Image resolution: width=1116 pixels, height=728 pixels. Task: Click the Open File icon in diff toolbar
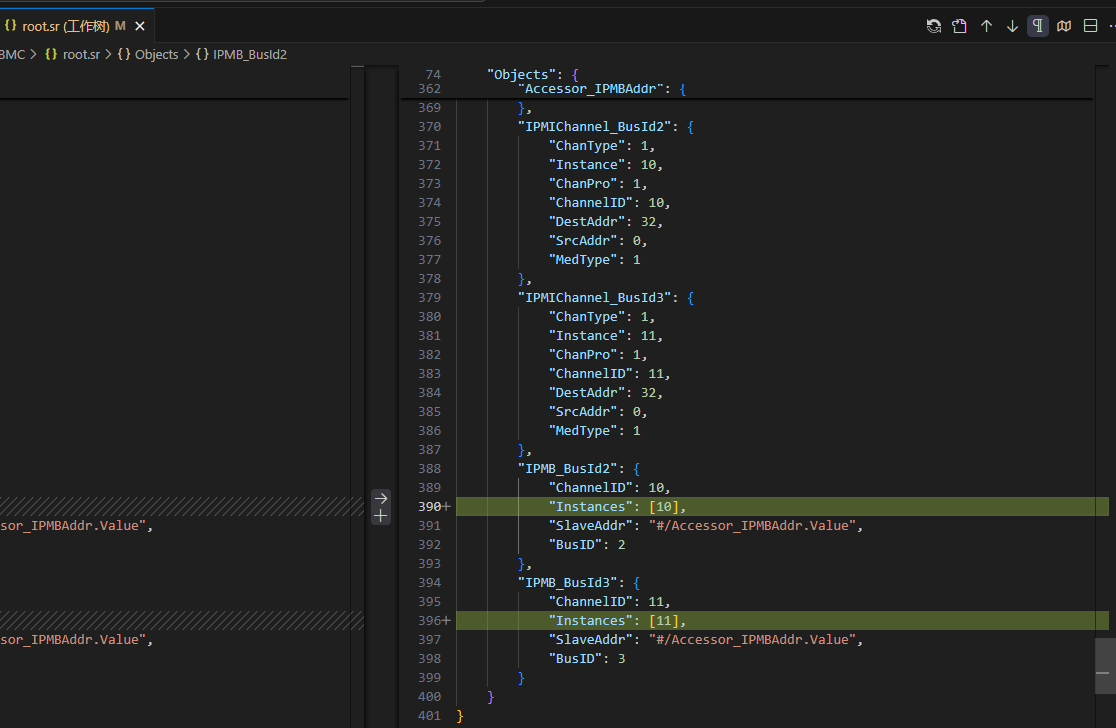coord(960,26)
